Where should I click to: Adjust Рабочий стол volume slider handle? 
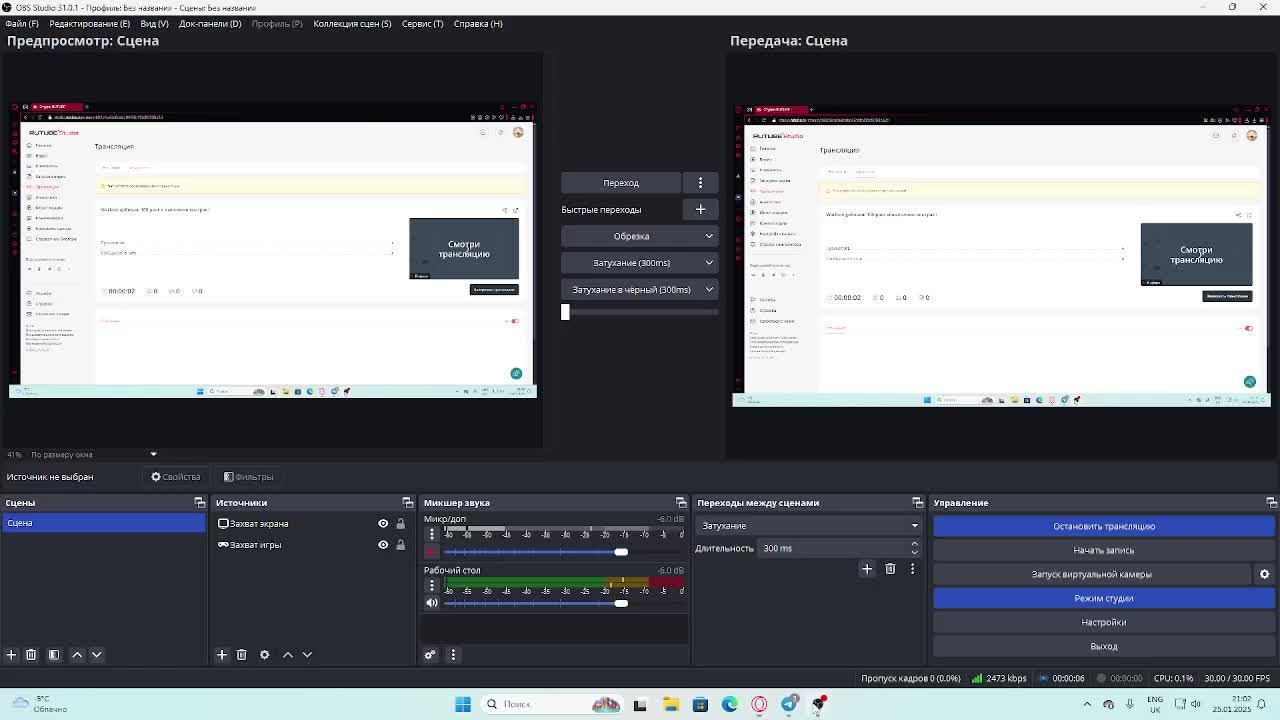tap(621, 603)
